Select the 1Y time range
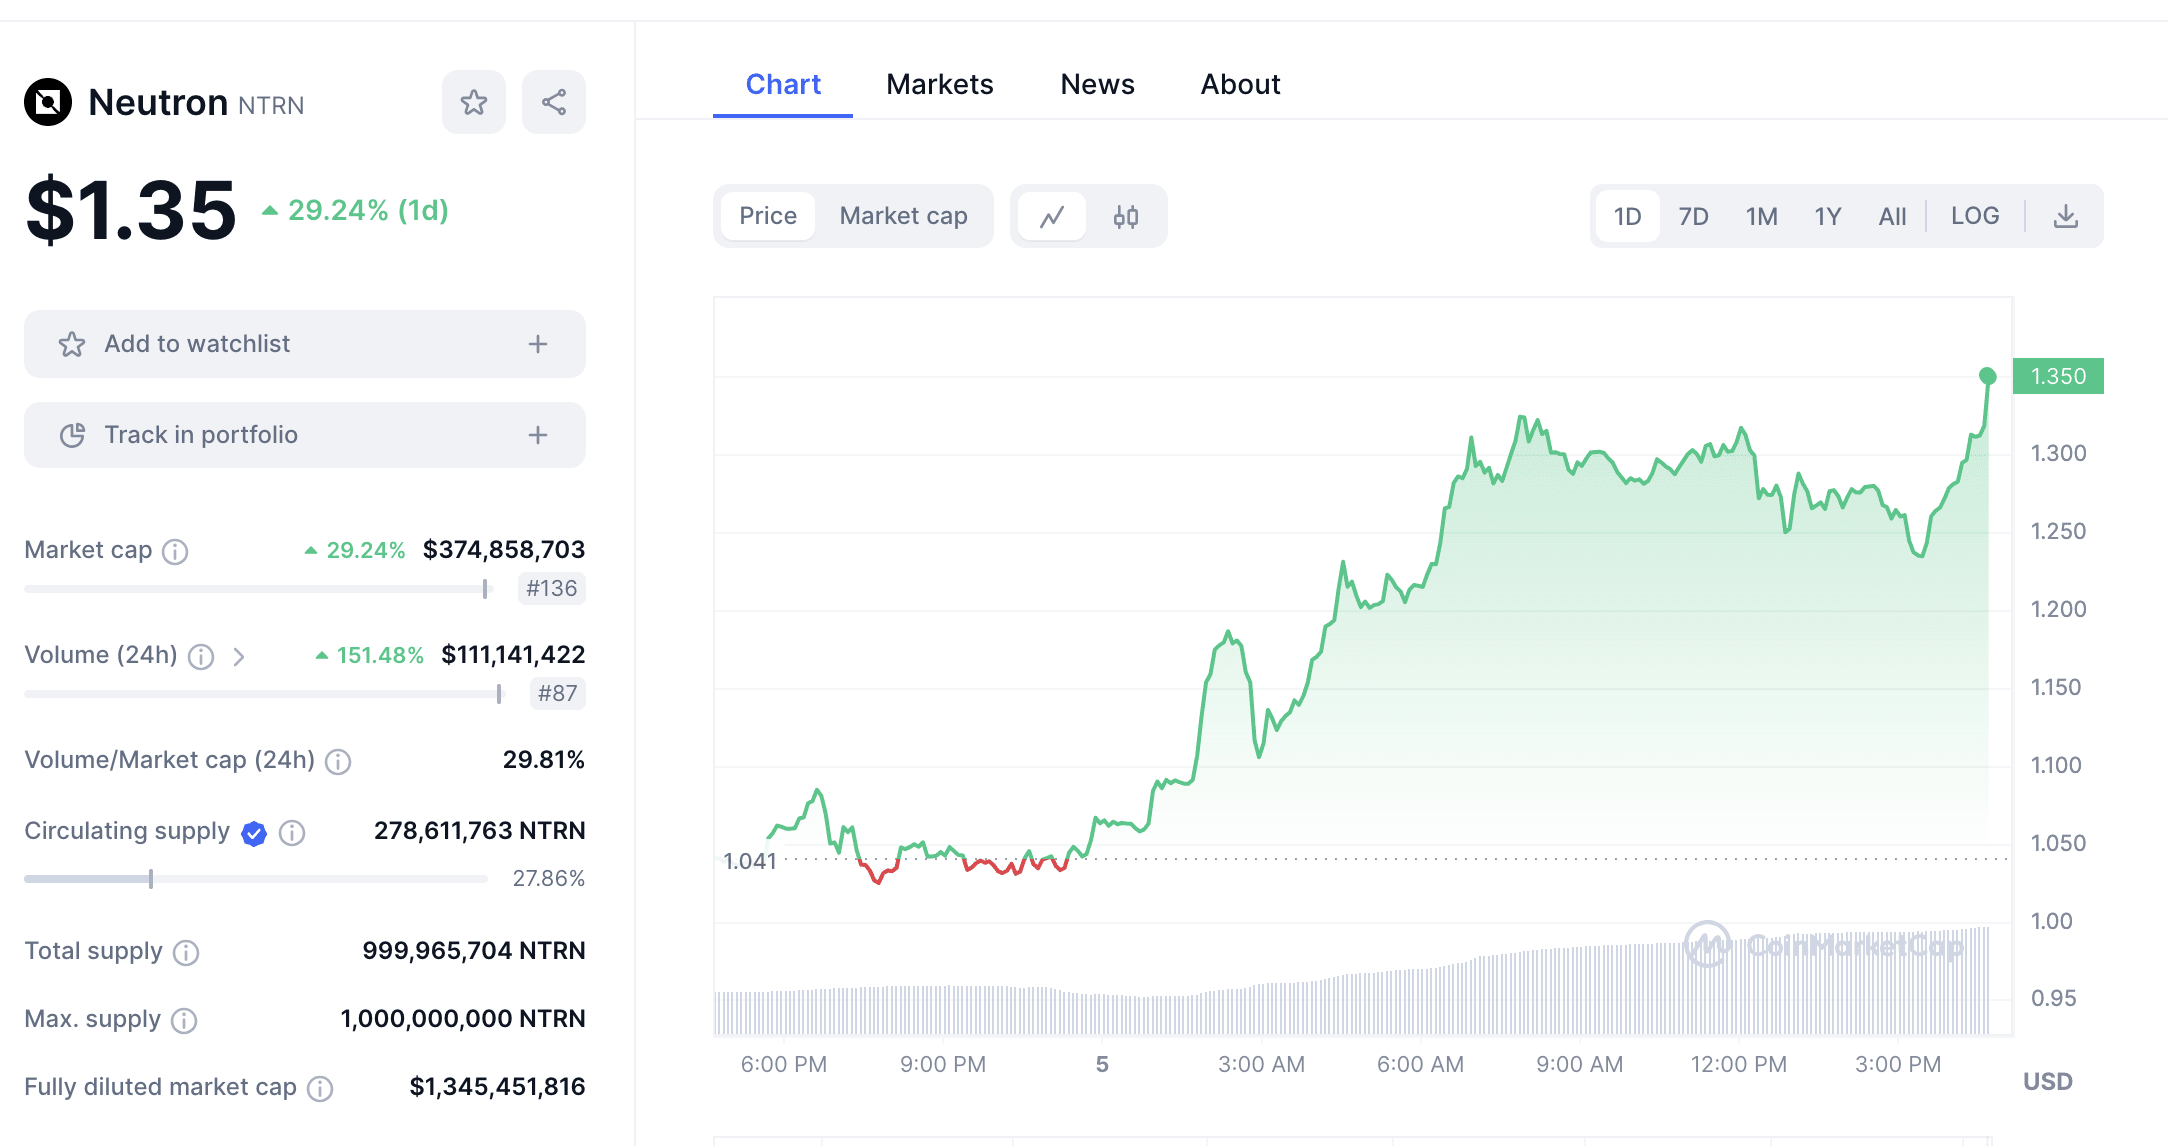The width and height of the screenshot is (2168, 1146). (x=1827, y=216)
